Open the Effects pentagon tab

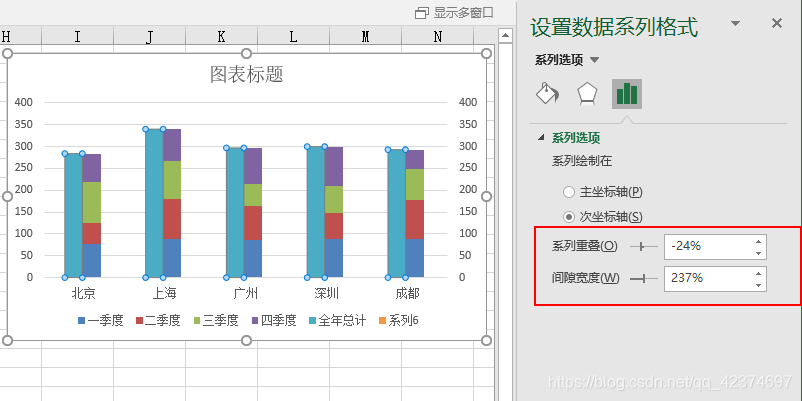click(587, 94)
